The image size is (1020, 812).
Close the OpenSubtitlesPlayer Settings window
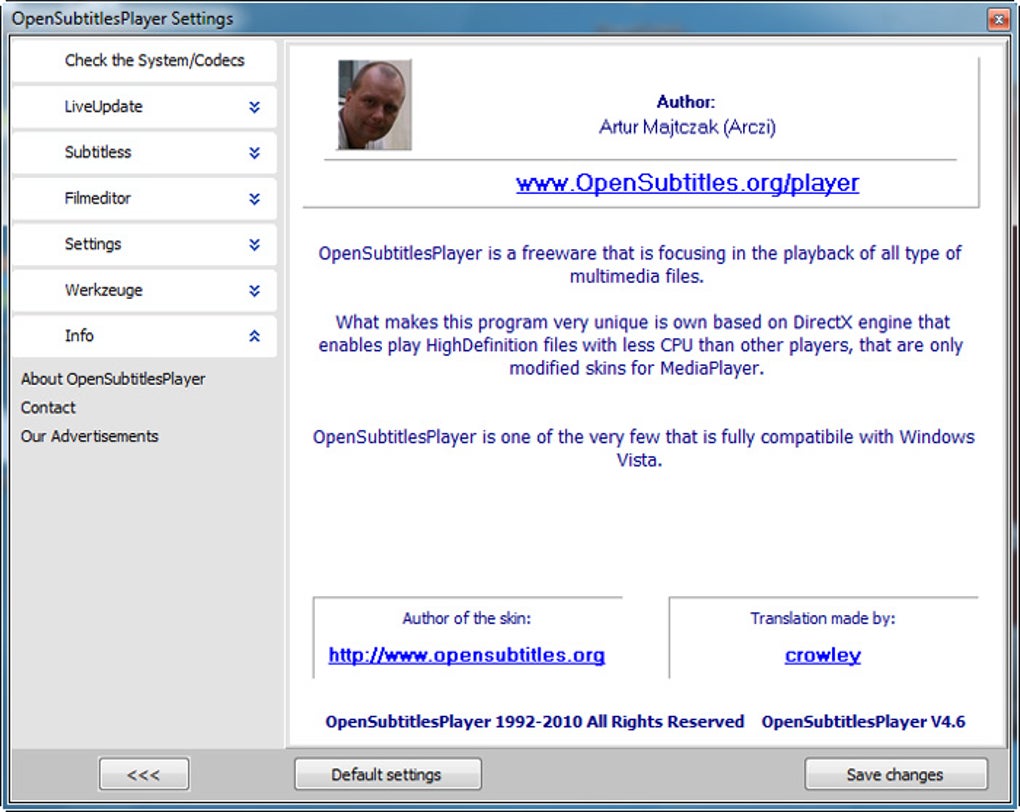(x=999, y=20)
